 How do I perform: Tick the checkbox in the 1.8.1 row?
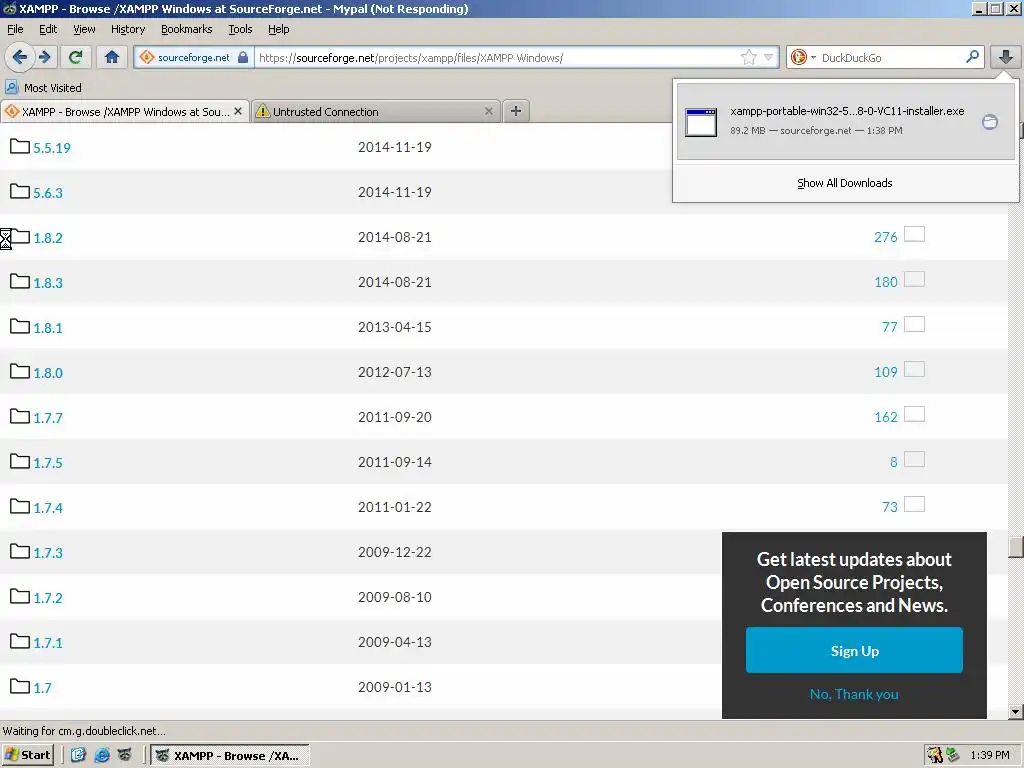(x=914, y=324)
